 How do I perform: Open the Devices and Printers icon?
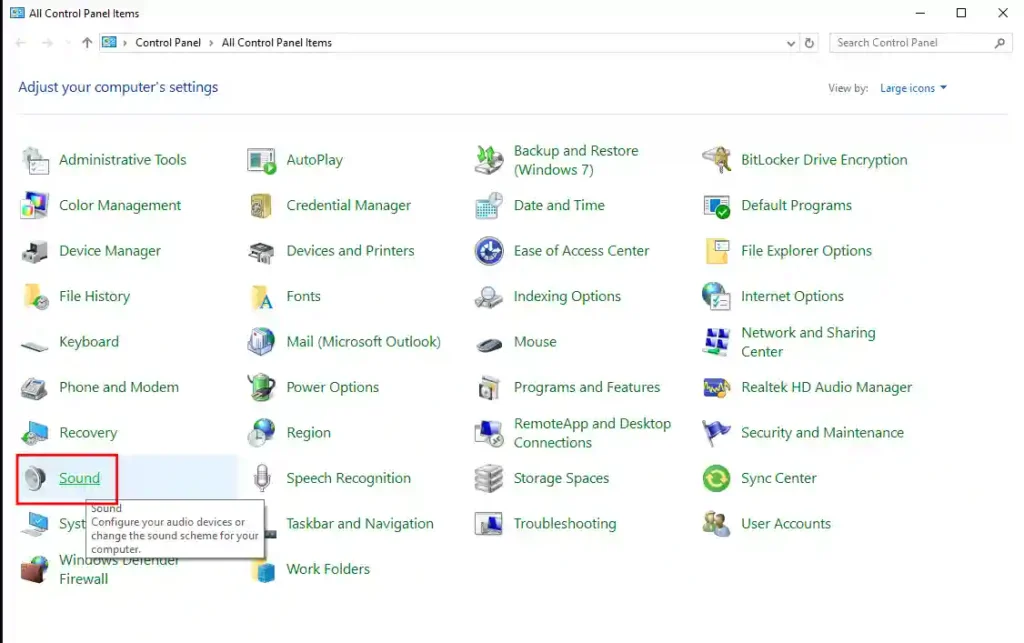261,252
